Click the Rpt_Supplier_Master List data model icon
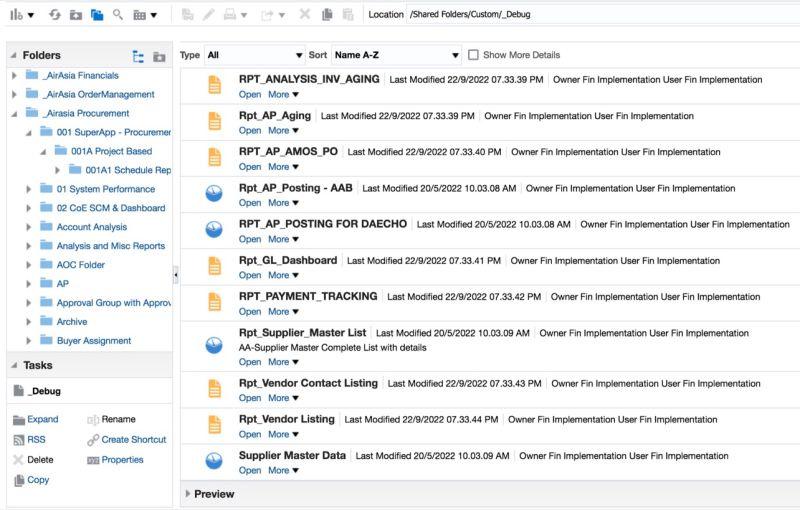This screenshot has width=800, height=510. click(x=214, y=345)
